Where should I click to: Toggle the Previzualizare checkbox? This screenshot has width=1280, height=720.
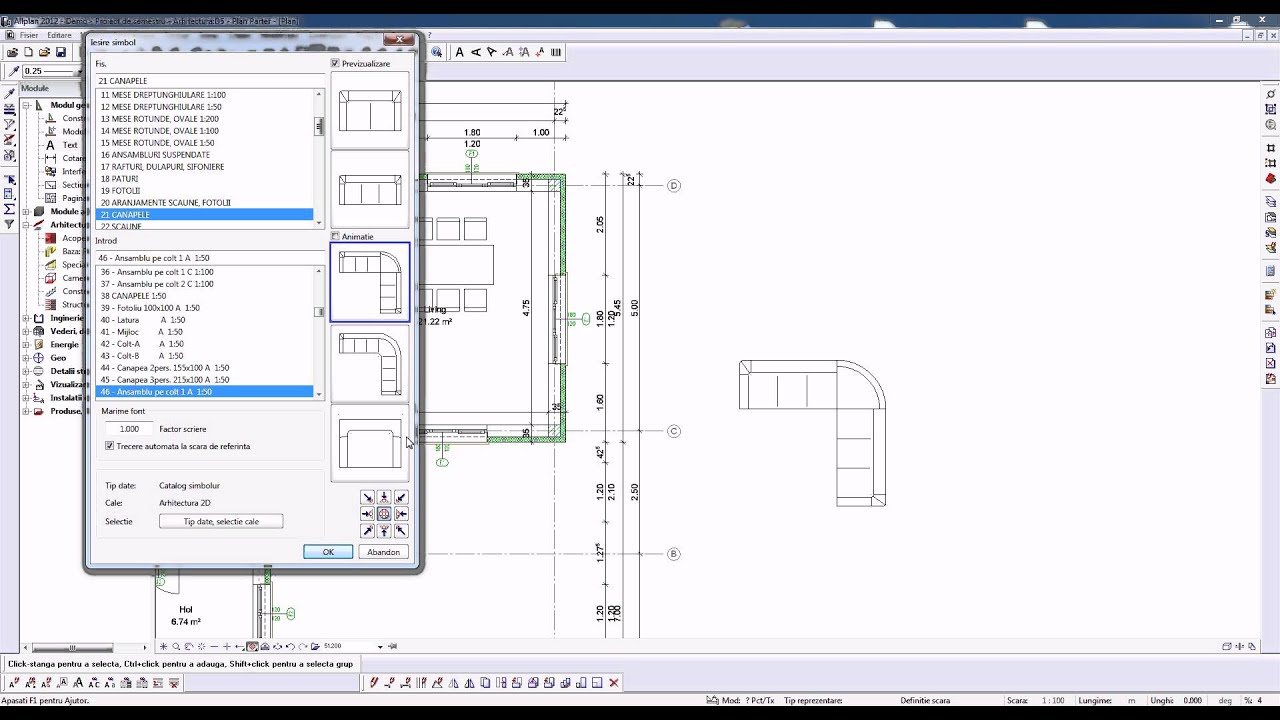336,63
